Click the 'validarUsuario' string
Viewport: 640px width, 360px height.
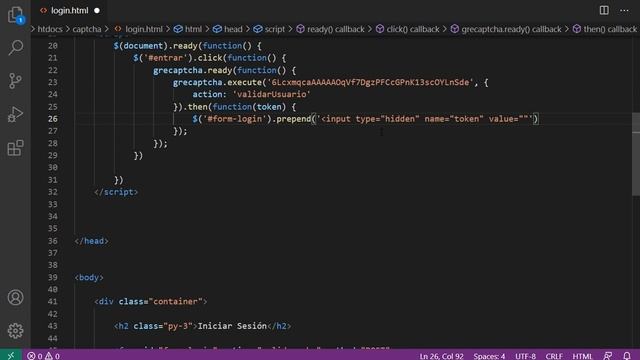[272, 94]
